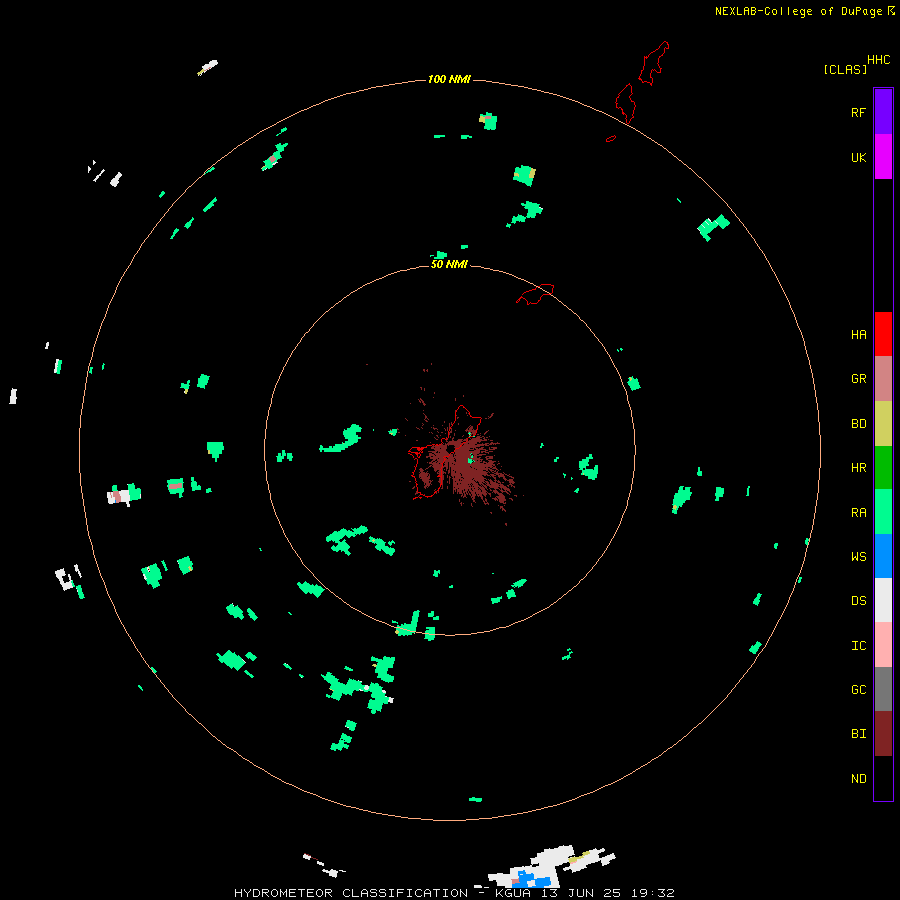Click the UK magenta legend swatch
The width and height of the screenshot is (900, 900).
point(883,157)
